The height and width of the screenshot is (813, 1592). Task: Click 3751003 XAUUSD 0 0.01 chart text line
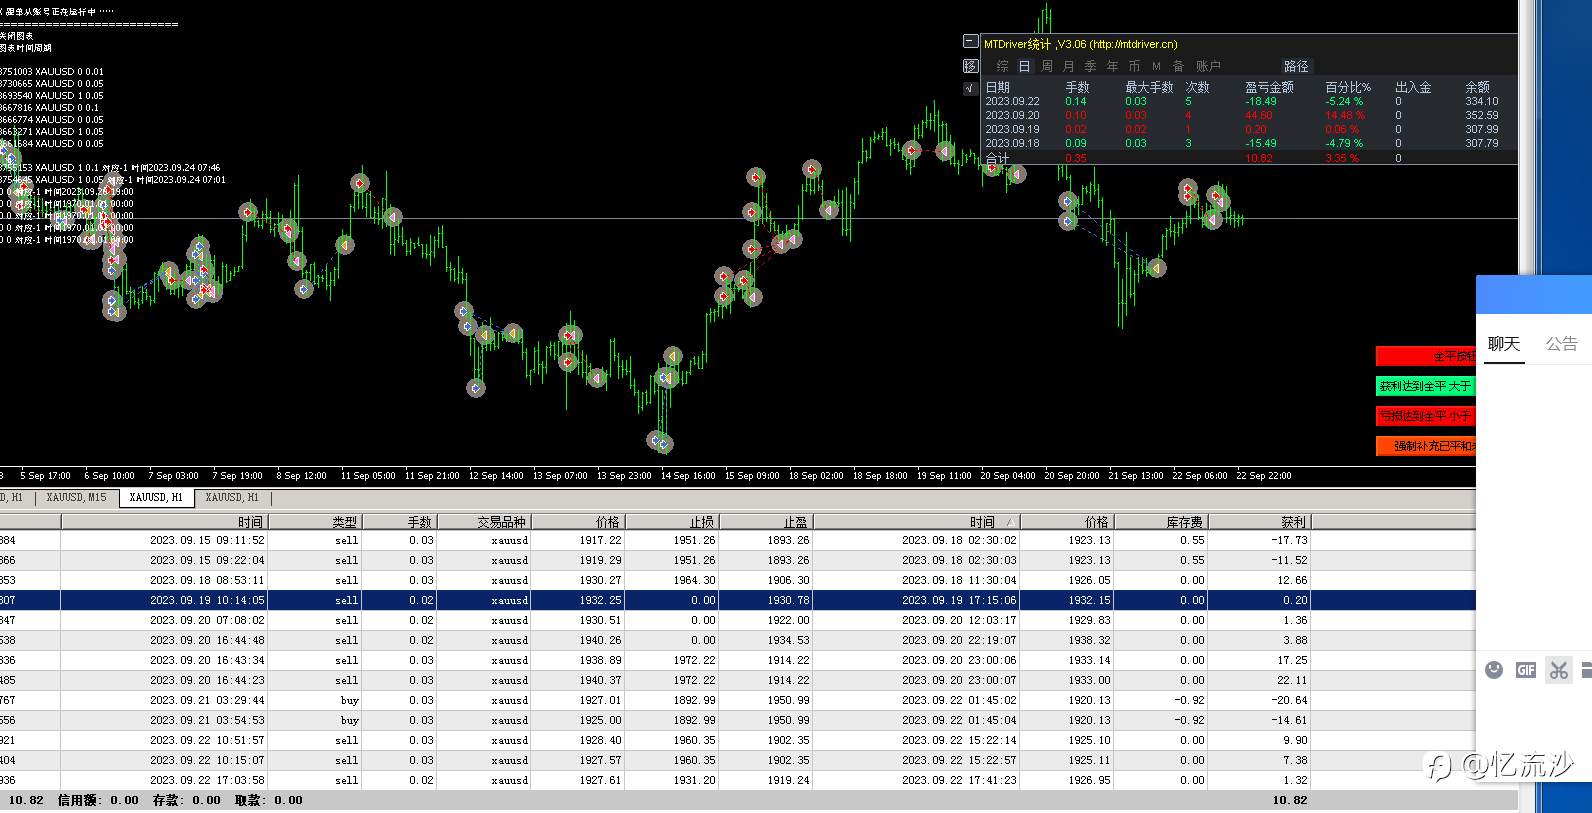pos(52,72)
